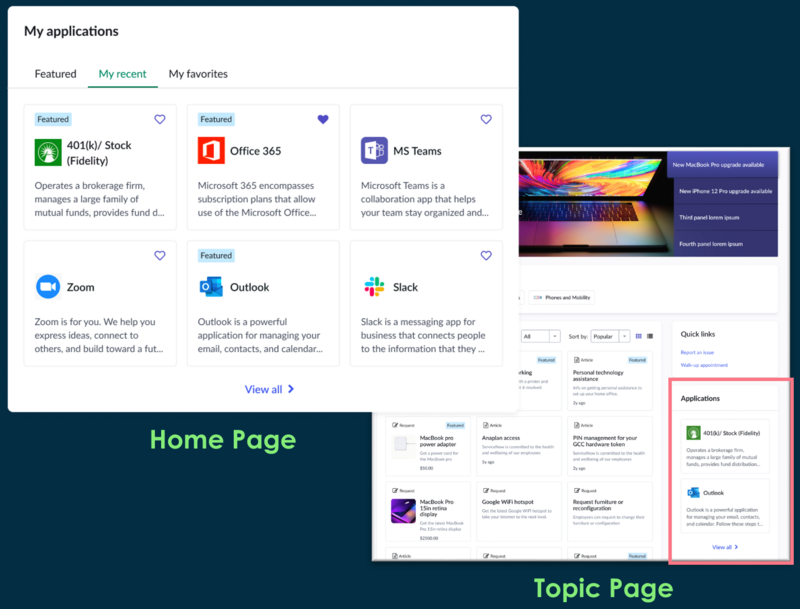Click the Phones and Mobility topic chip

pos(562,297)
